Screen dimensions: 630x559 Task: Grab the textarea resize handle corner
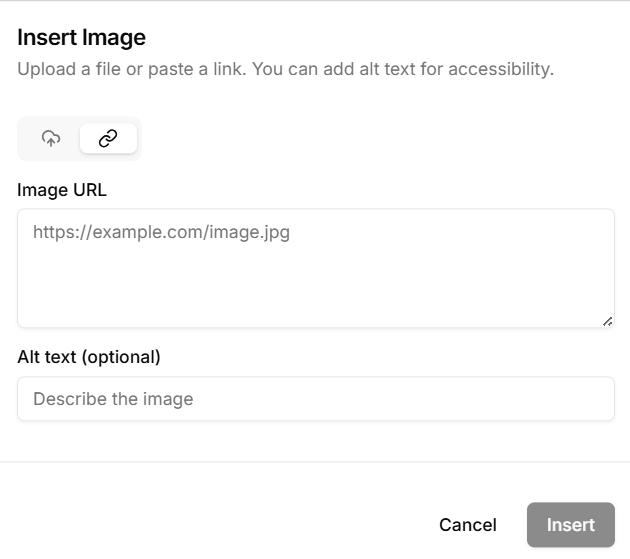pos(607,321)
